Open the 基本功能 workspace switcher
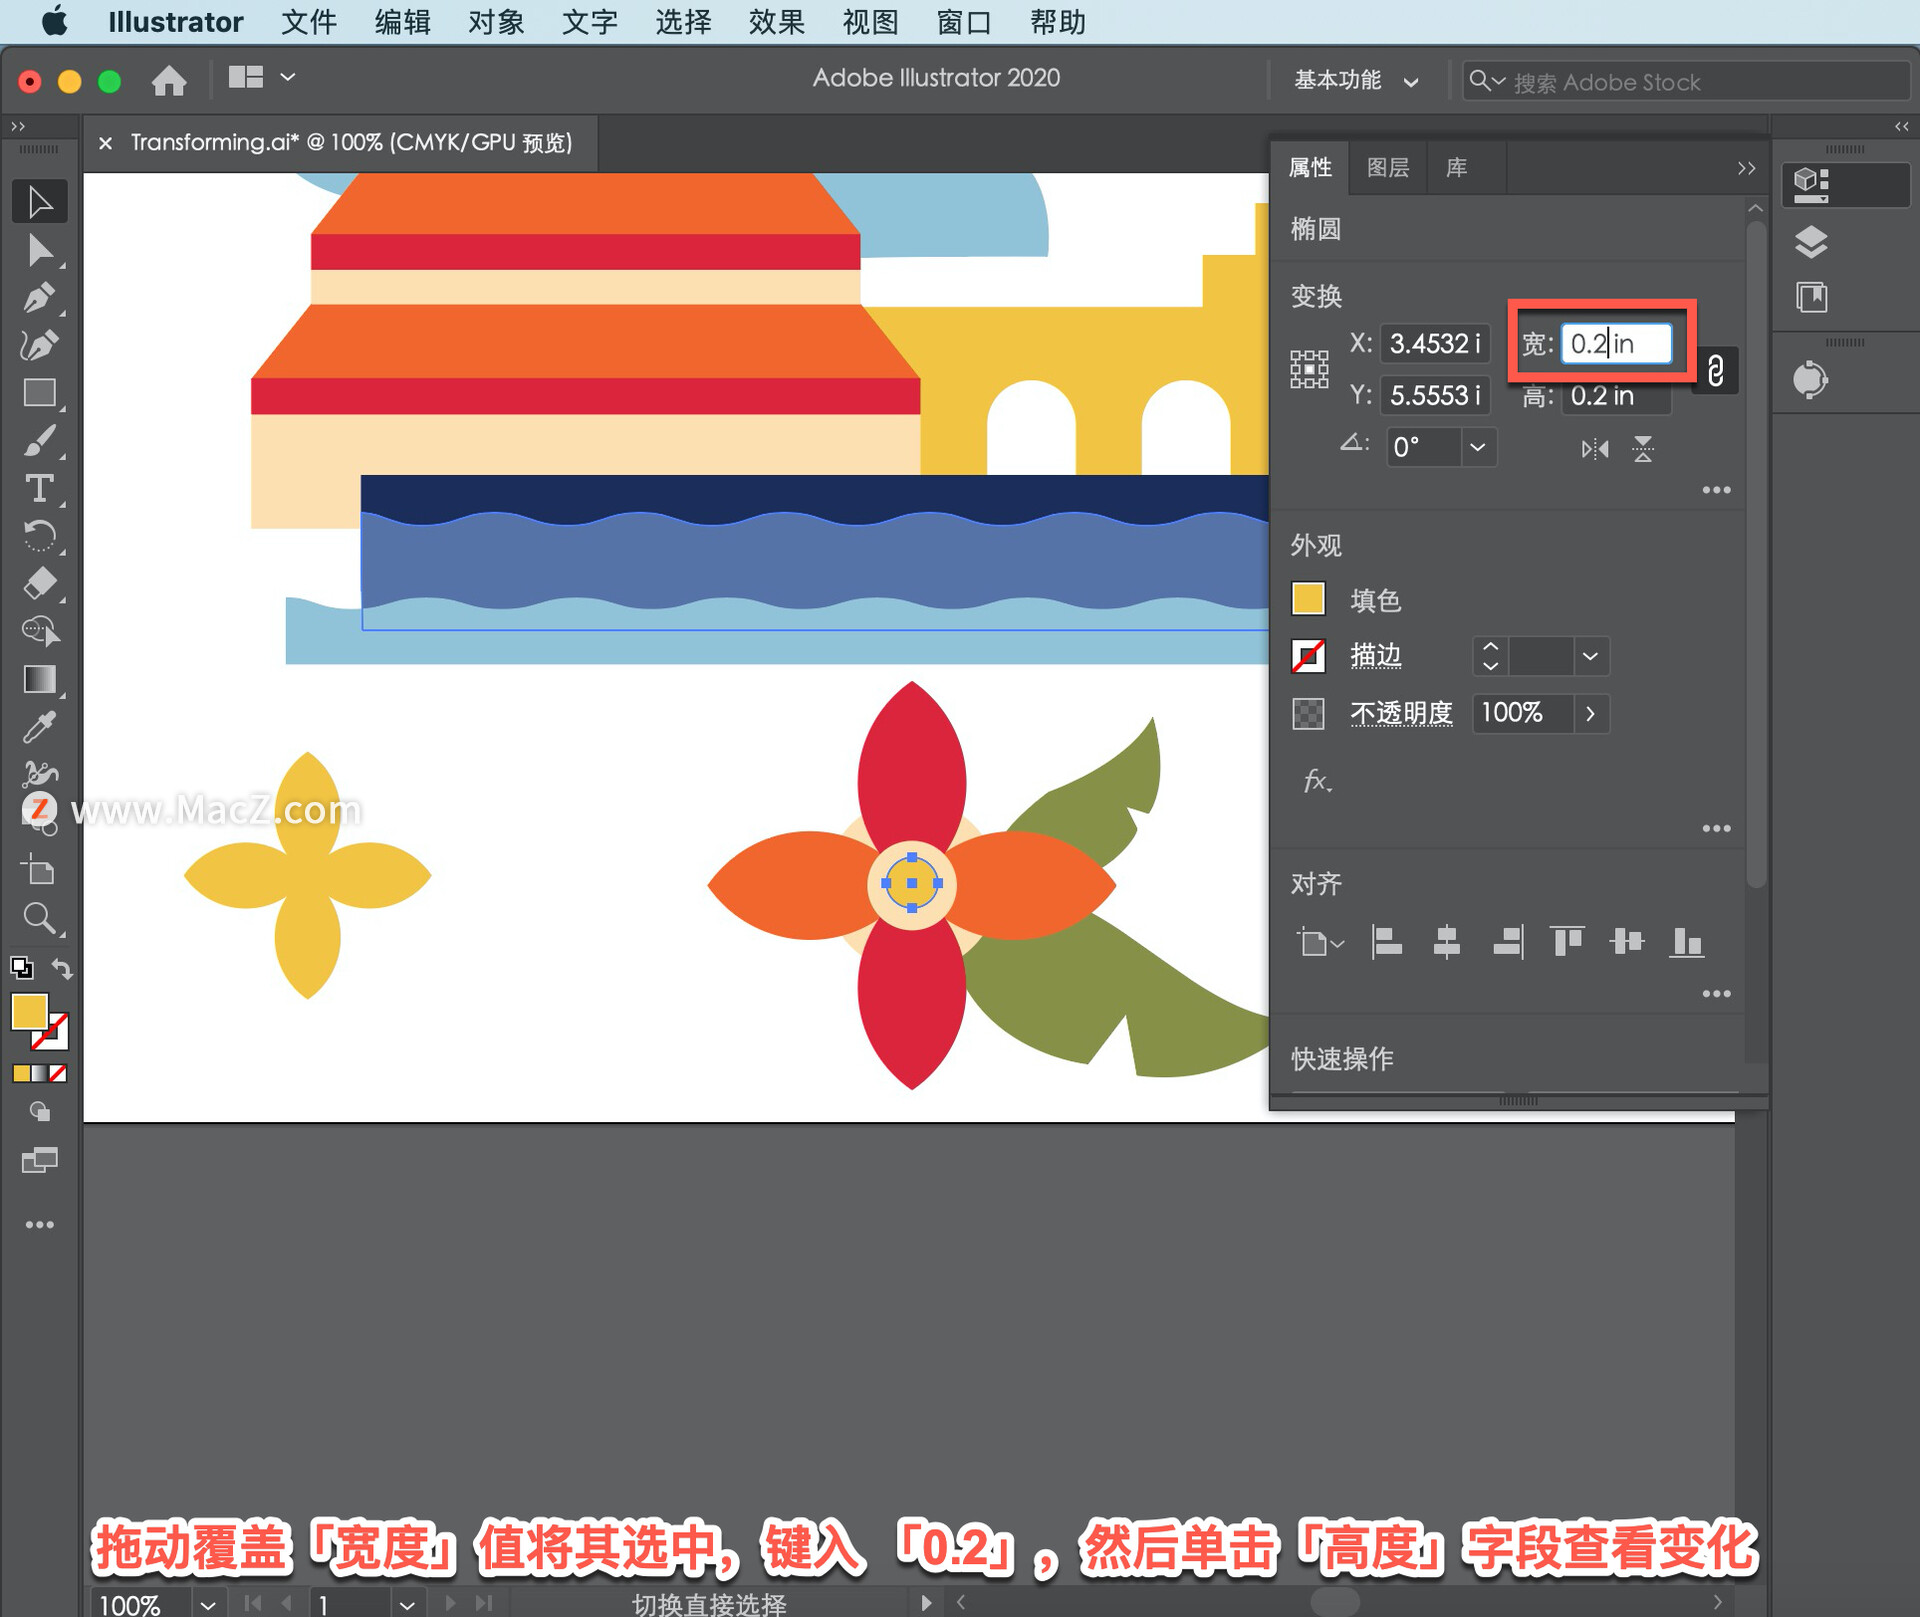Viewport: 1920px width, 1617px height. coord(1355,81)
